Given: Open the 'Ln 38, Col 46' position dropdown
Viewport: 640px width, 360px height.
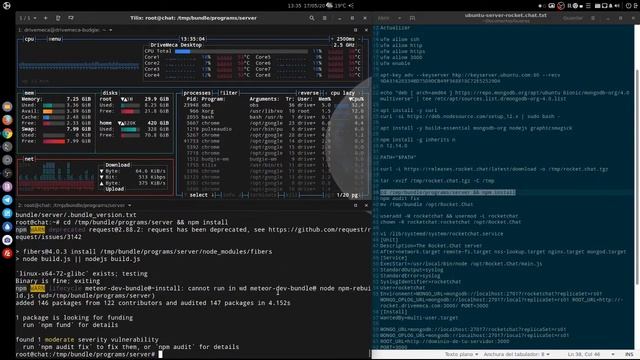Looking at the screenshot, I should tap(591, 354).
